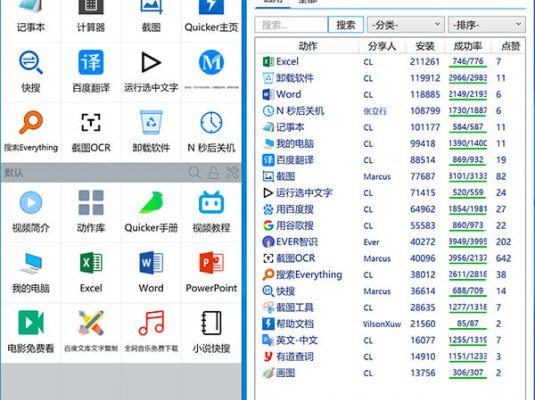Image resolution: width=535 pixels, height=400 pixels.
Task: Play the 视频简介 video intro tile
Action: point(31,212)
